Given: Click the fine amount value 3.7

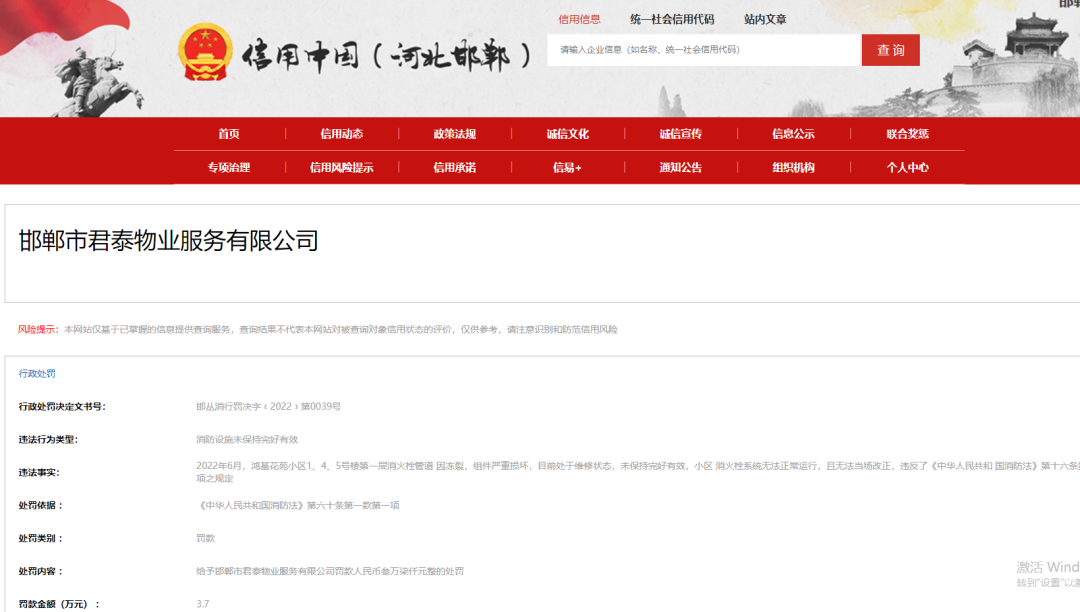Looking at the screenshot, I should coord(202,604).
